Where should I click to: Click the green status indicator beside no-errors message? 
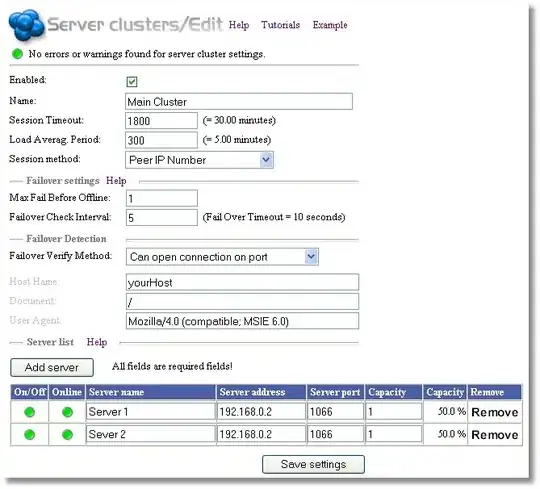point(17,54)
